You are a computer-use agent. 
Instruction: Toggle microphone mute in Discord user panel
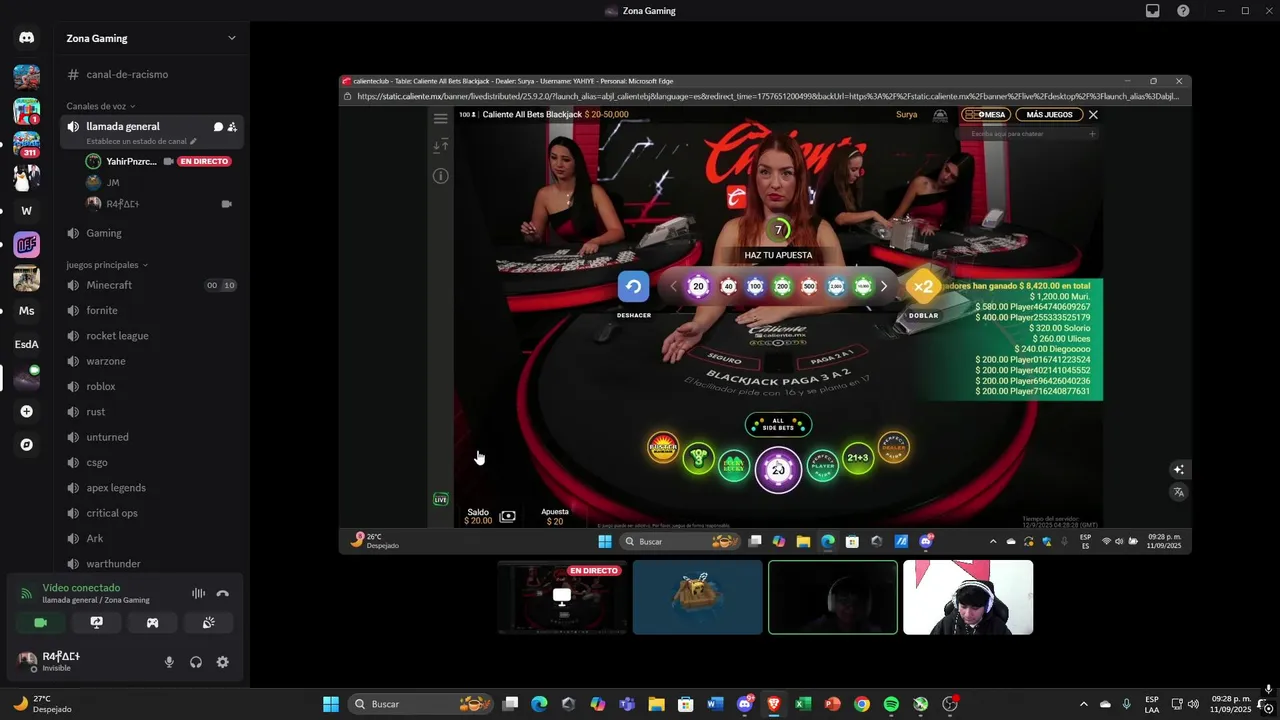pyautogui.click(x=169, y=662)
